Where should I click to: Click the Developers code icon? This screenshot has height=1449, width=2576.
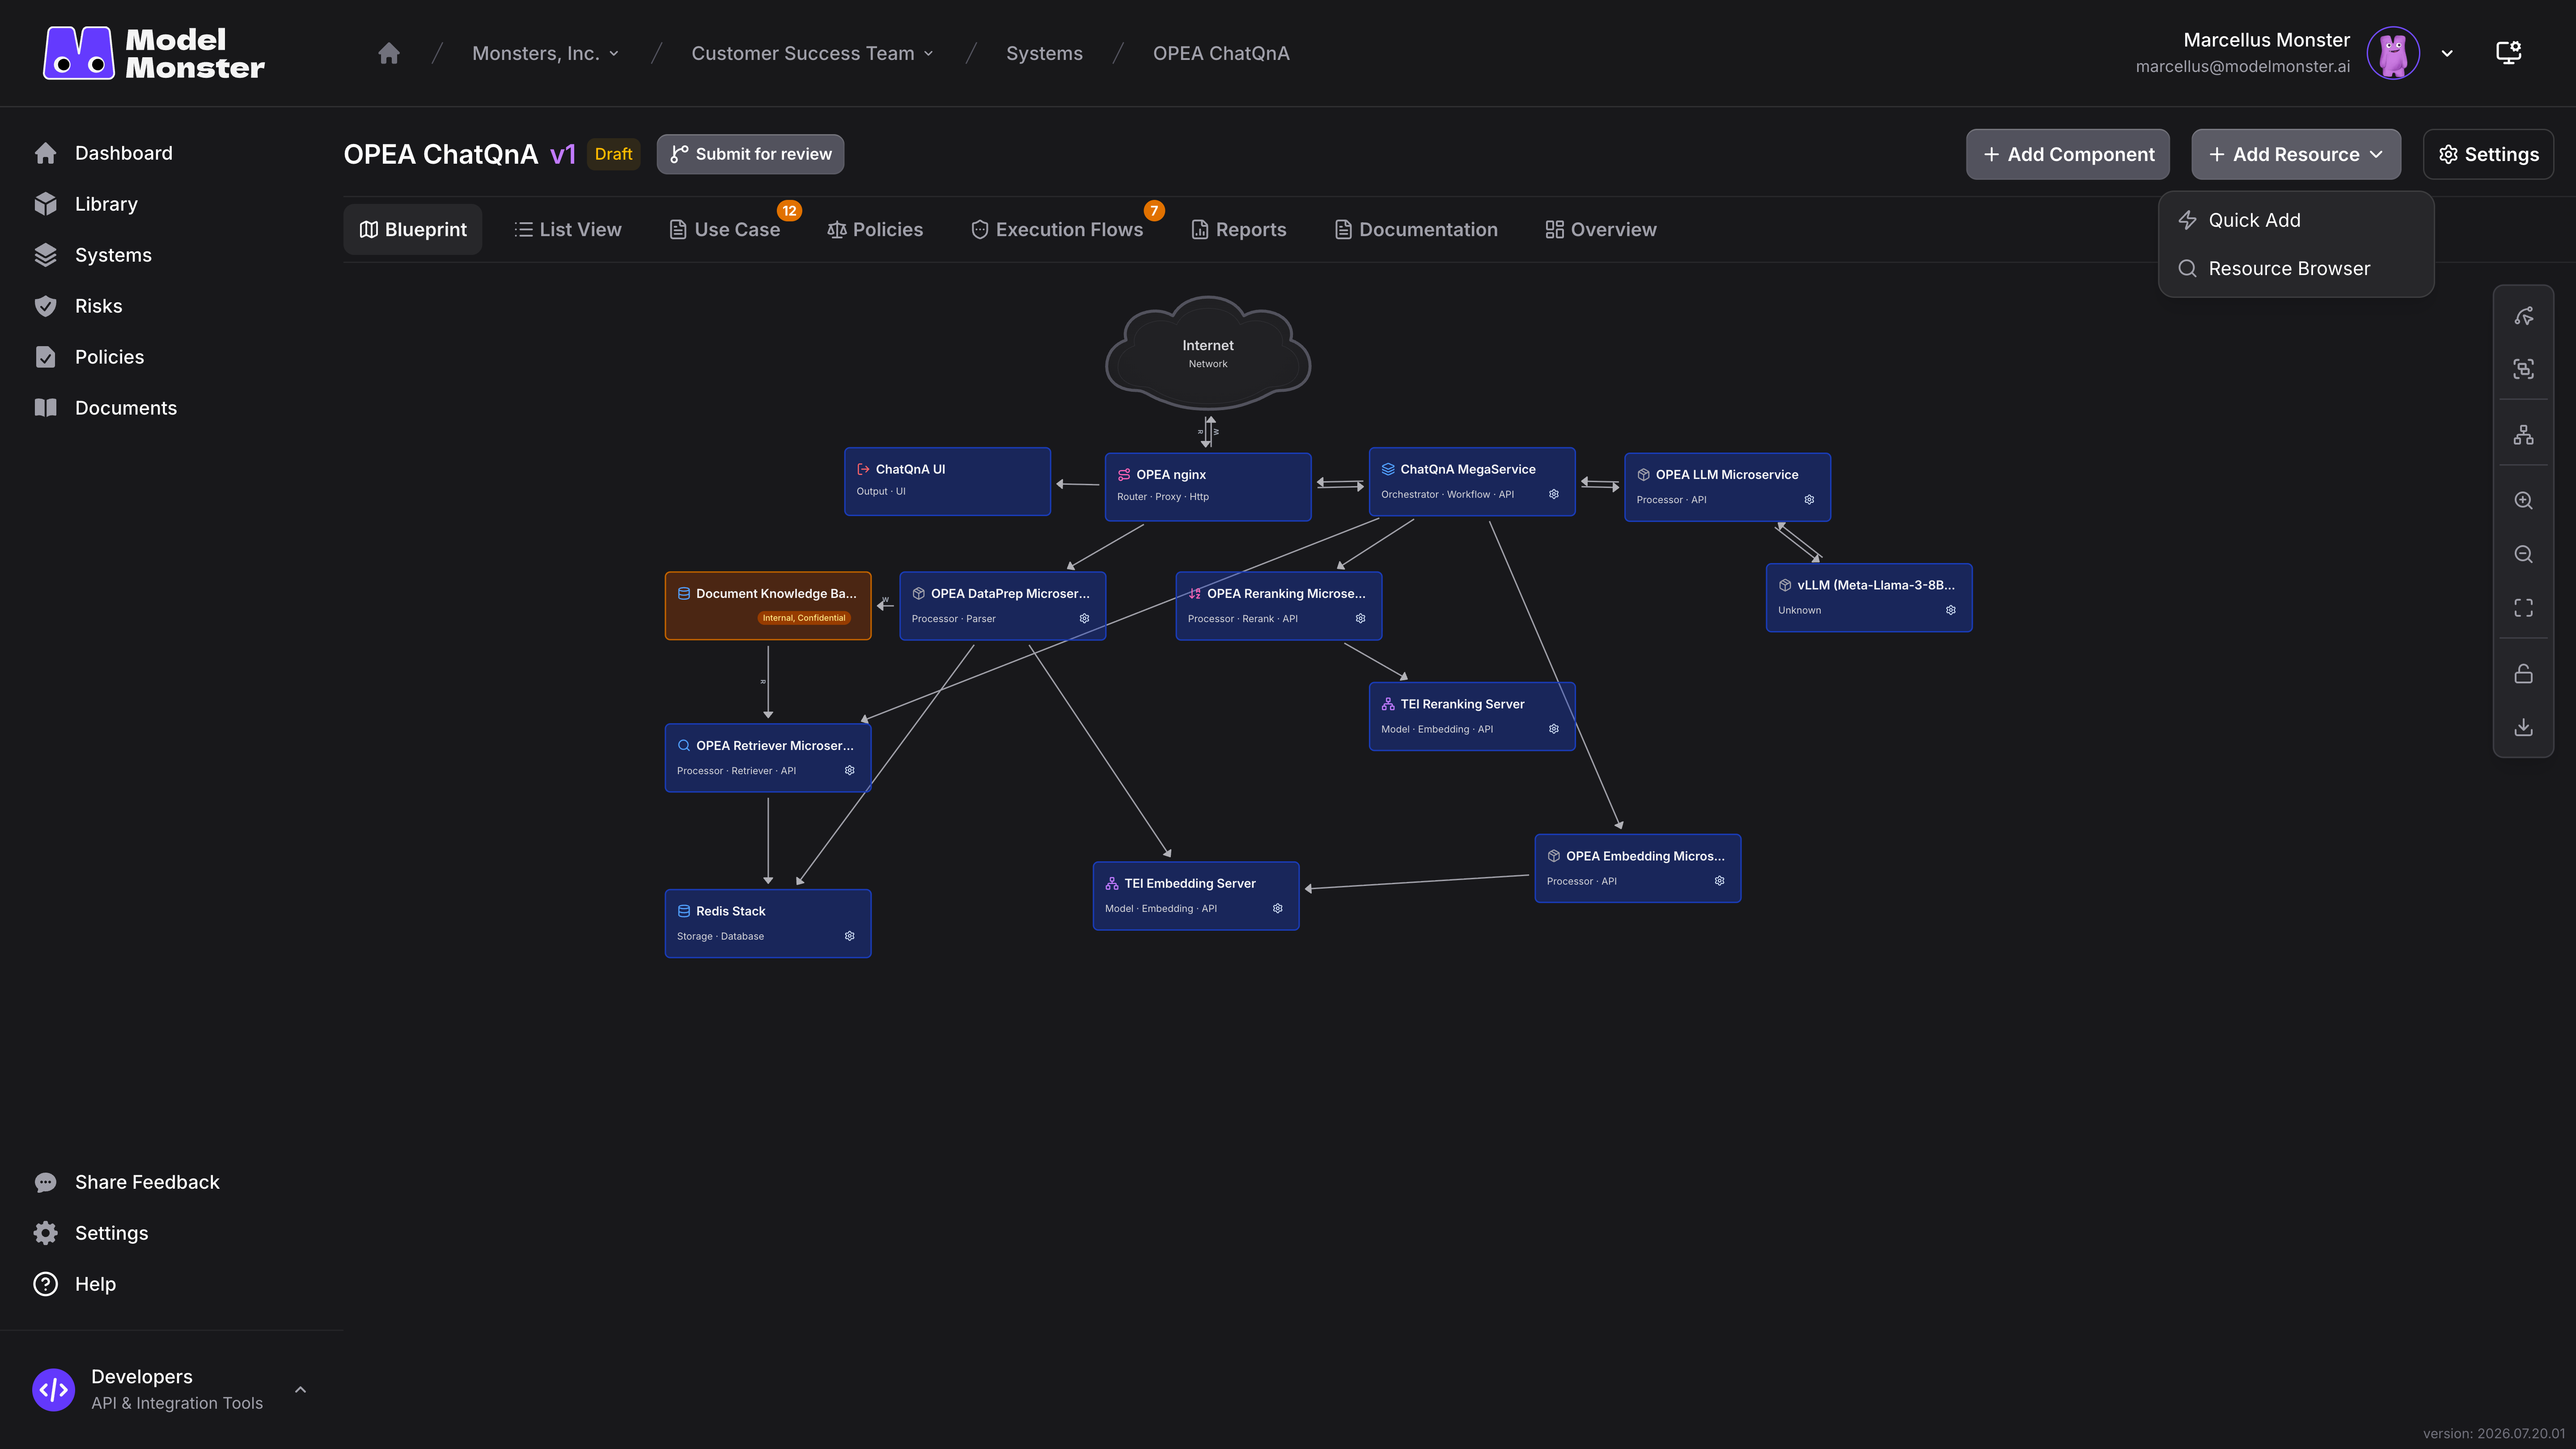[x=54, y=1390]
